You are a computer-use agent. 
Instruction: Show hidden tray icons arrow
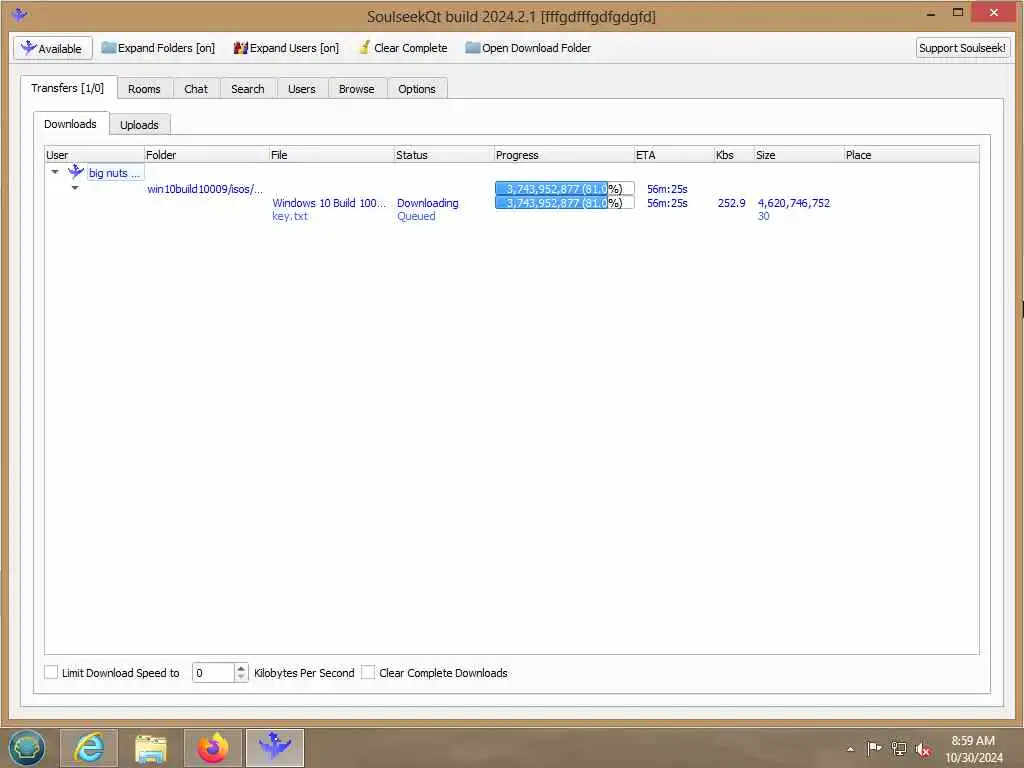point(850,749)
